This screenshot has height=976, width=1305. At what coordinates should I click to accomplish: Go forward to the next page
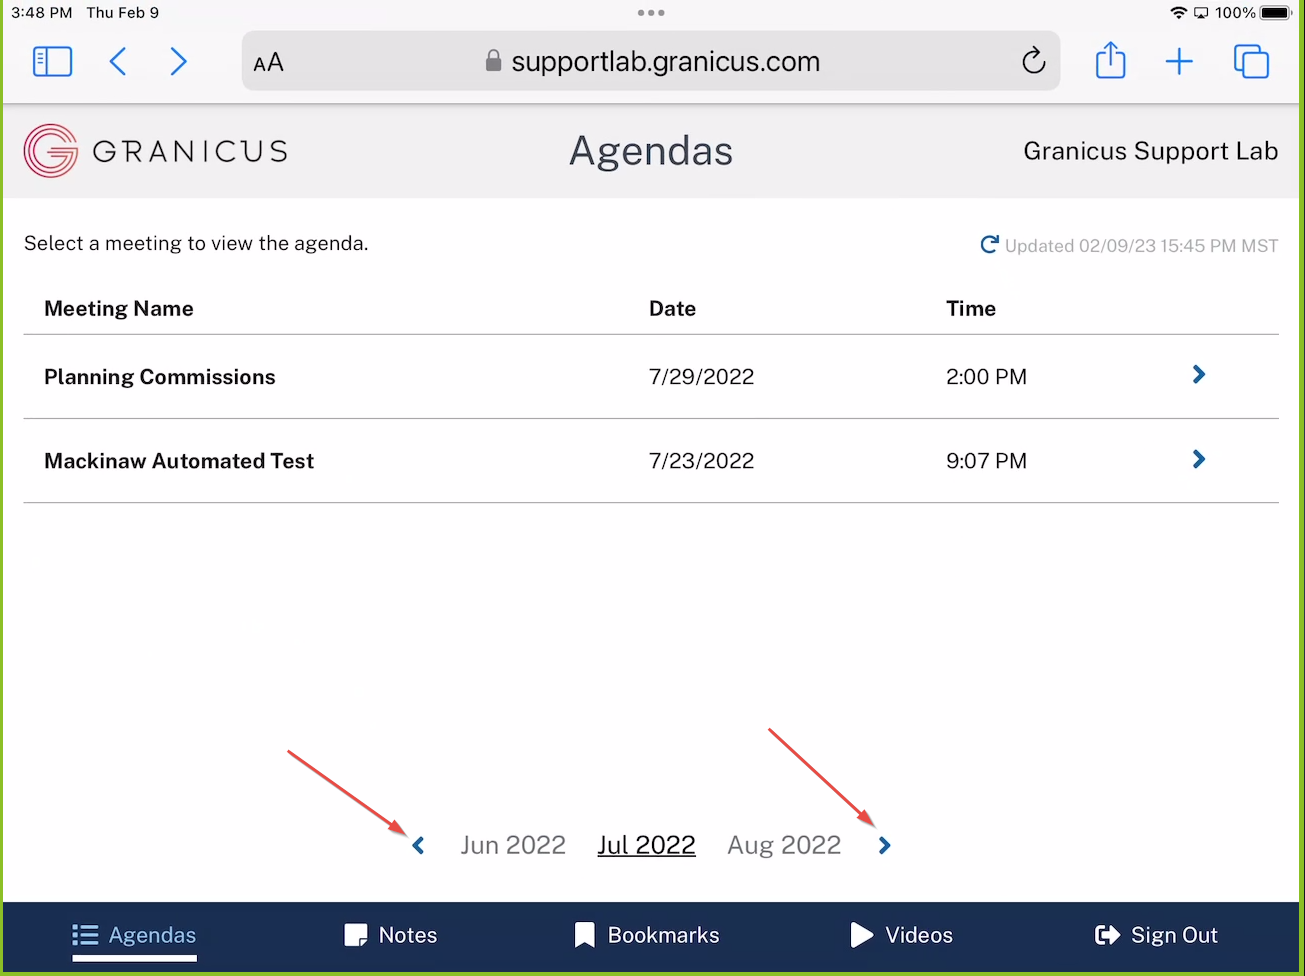[178, 62]
